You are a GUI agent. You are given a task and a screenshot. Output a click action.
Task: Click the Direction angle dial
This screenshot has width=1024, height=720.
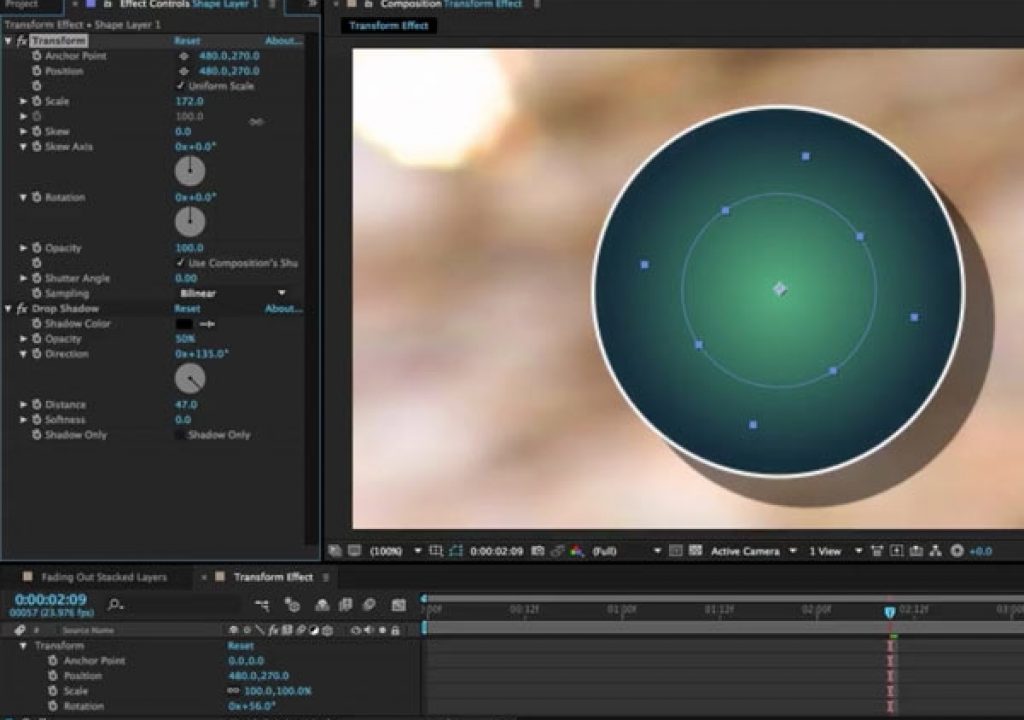190,378
